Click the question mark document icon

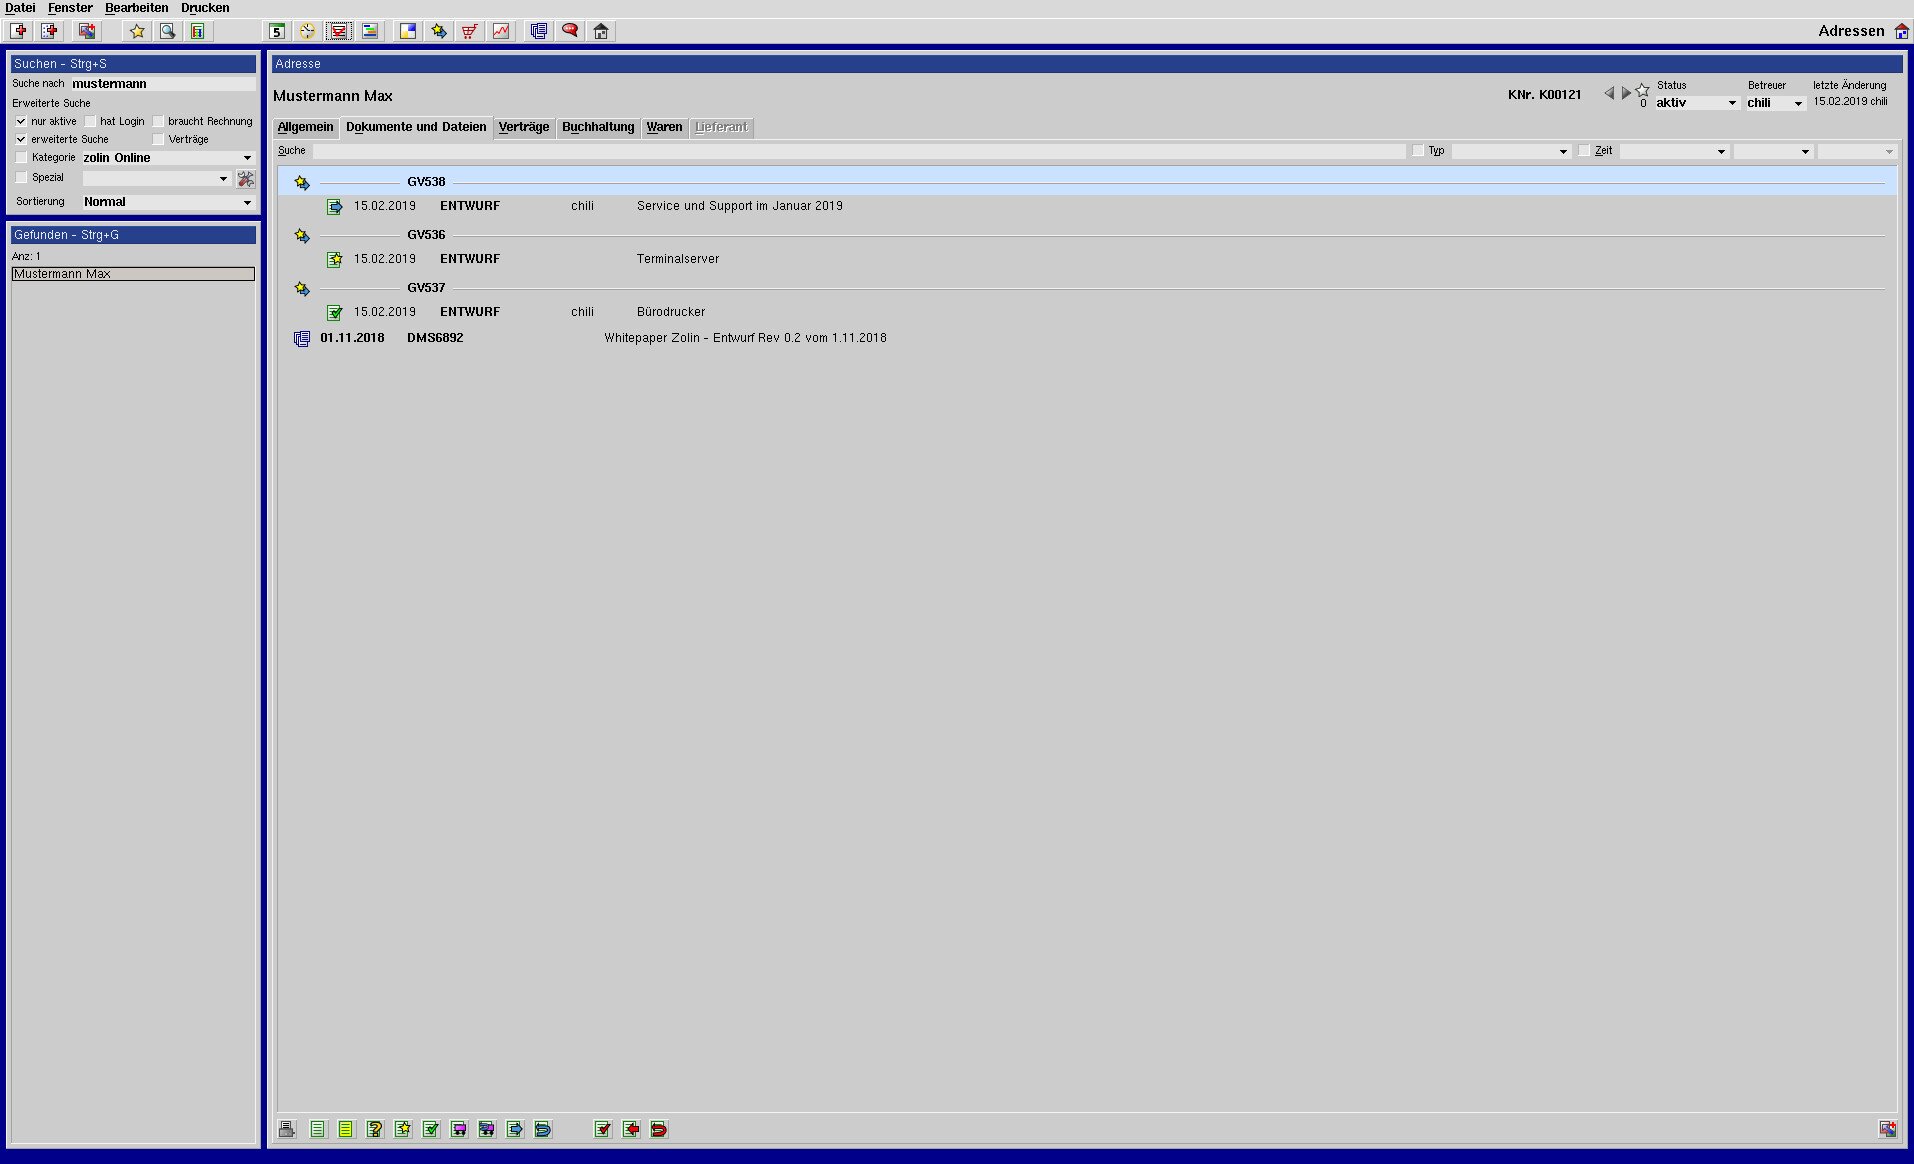[x=374, y=1129]
